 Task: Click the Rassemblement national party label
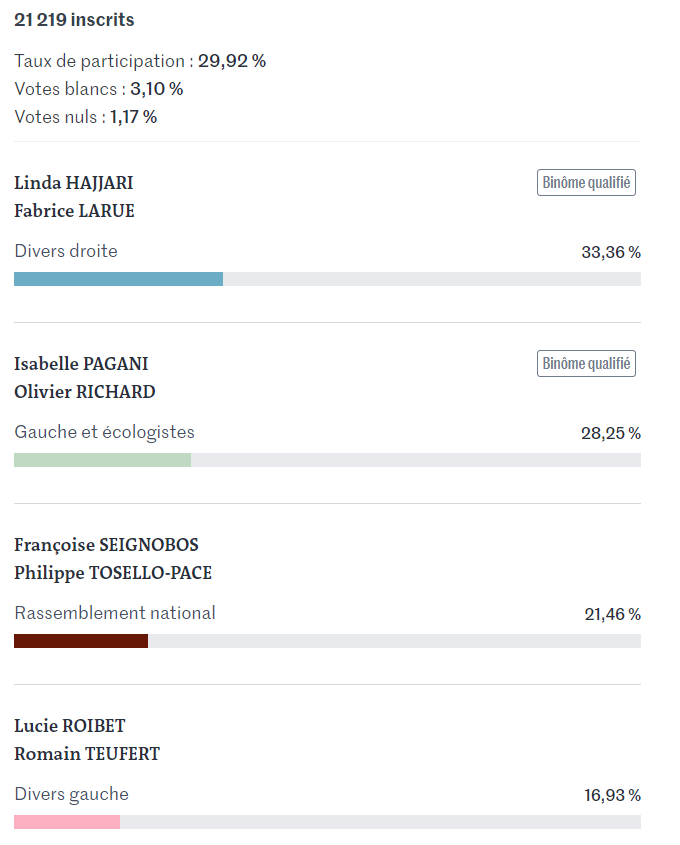pos(115,613)
